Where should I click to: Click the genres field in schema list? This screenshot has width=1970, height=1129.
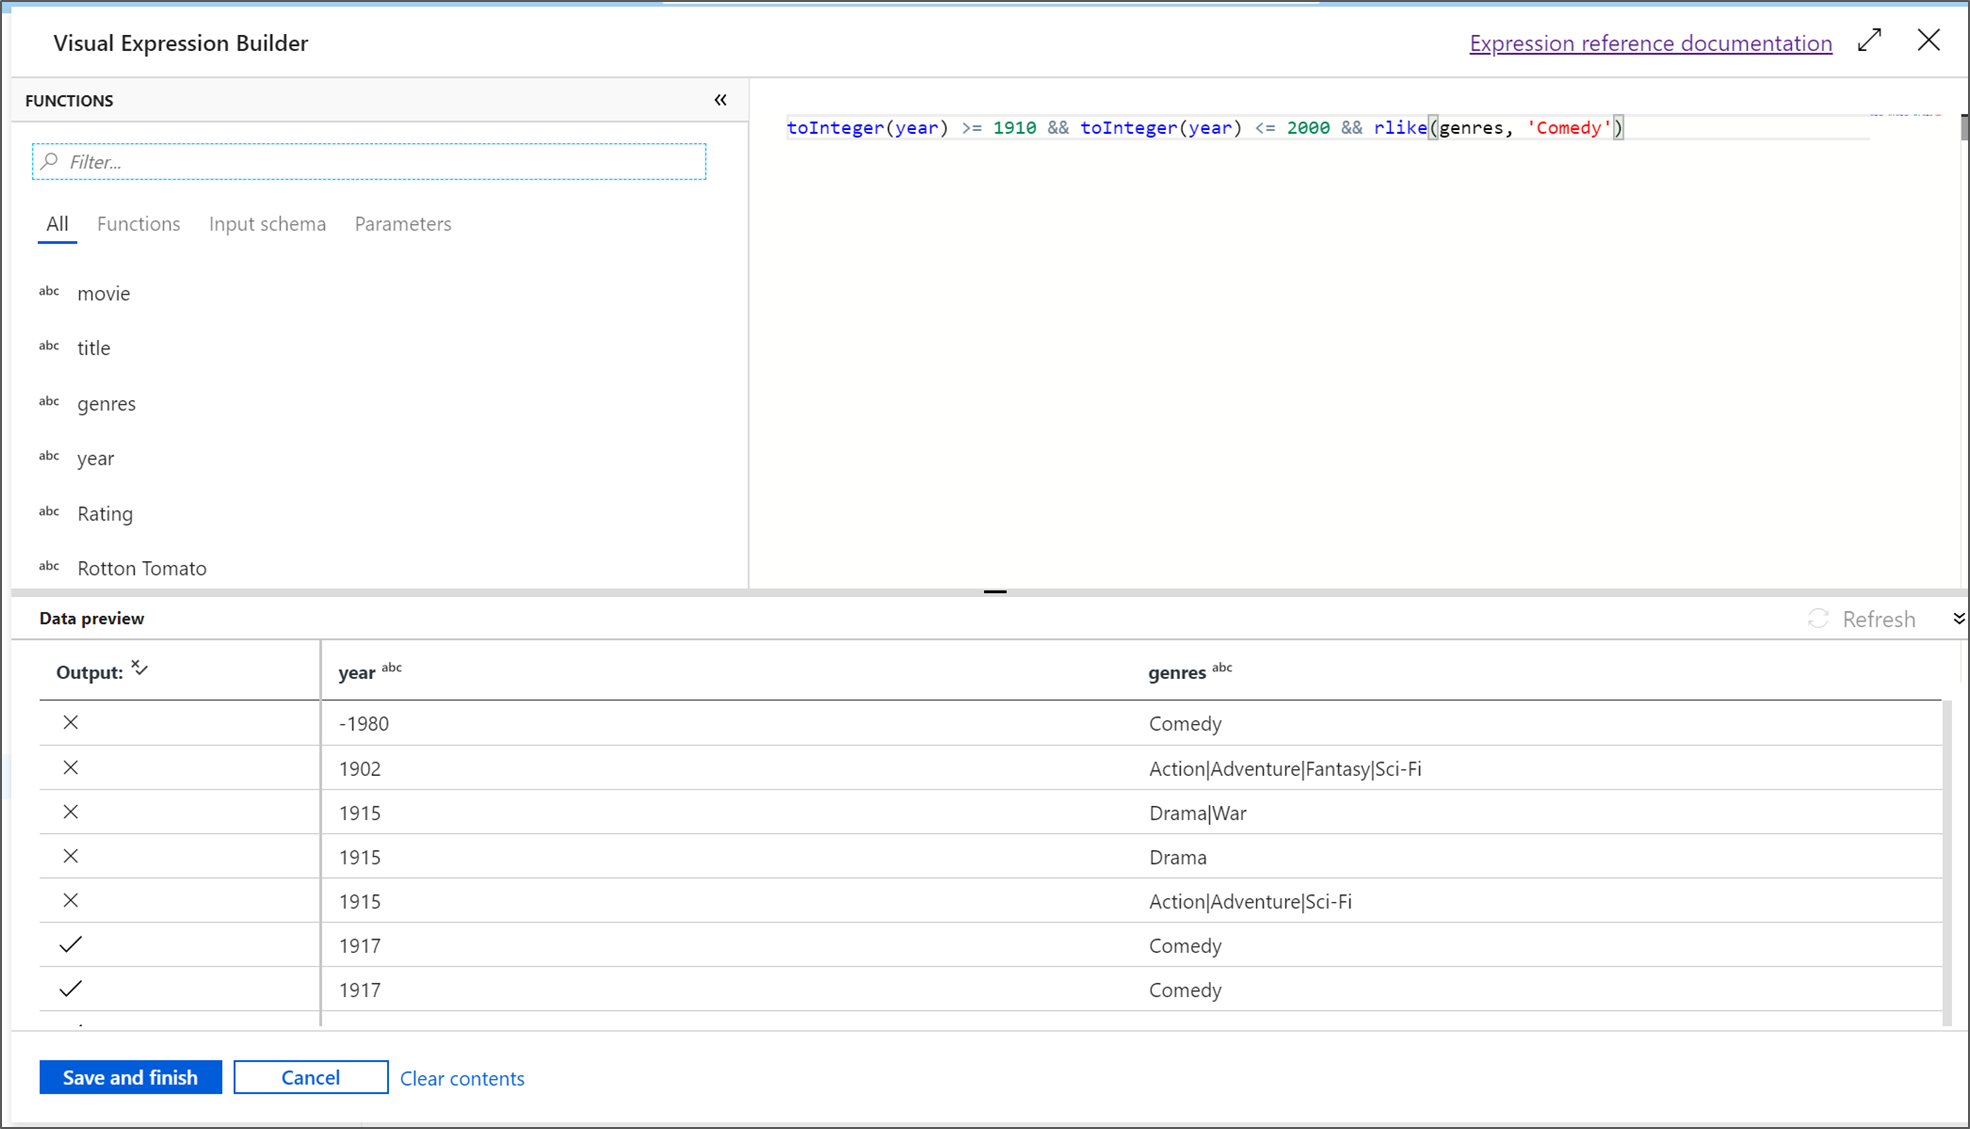[107, 402]
